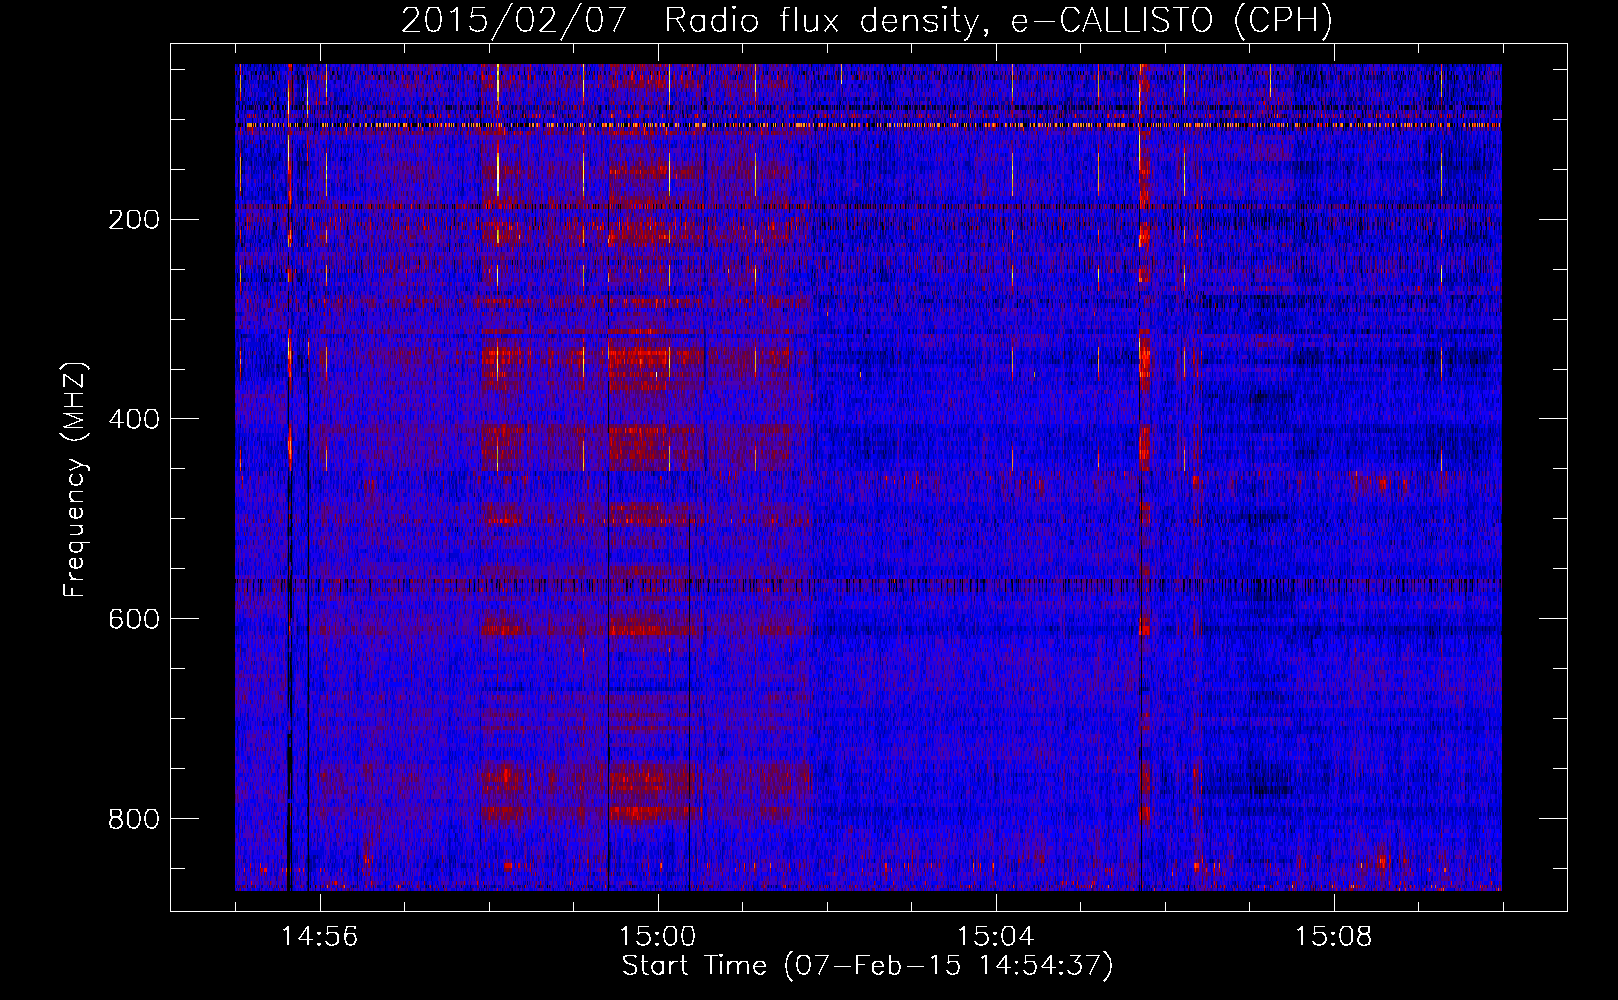Click the 200 frequency tick label
1618x1000 pixels.
pyautogui.click(x=134, y=220)
